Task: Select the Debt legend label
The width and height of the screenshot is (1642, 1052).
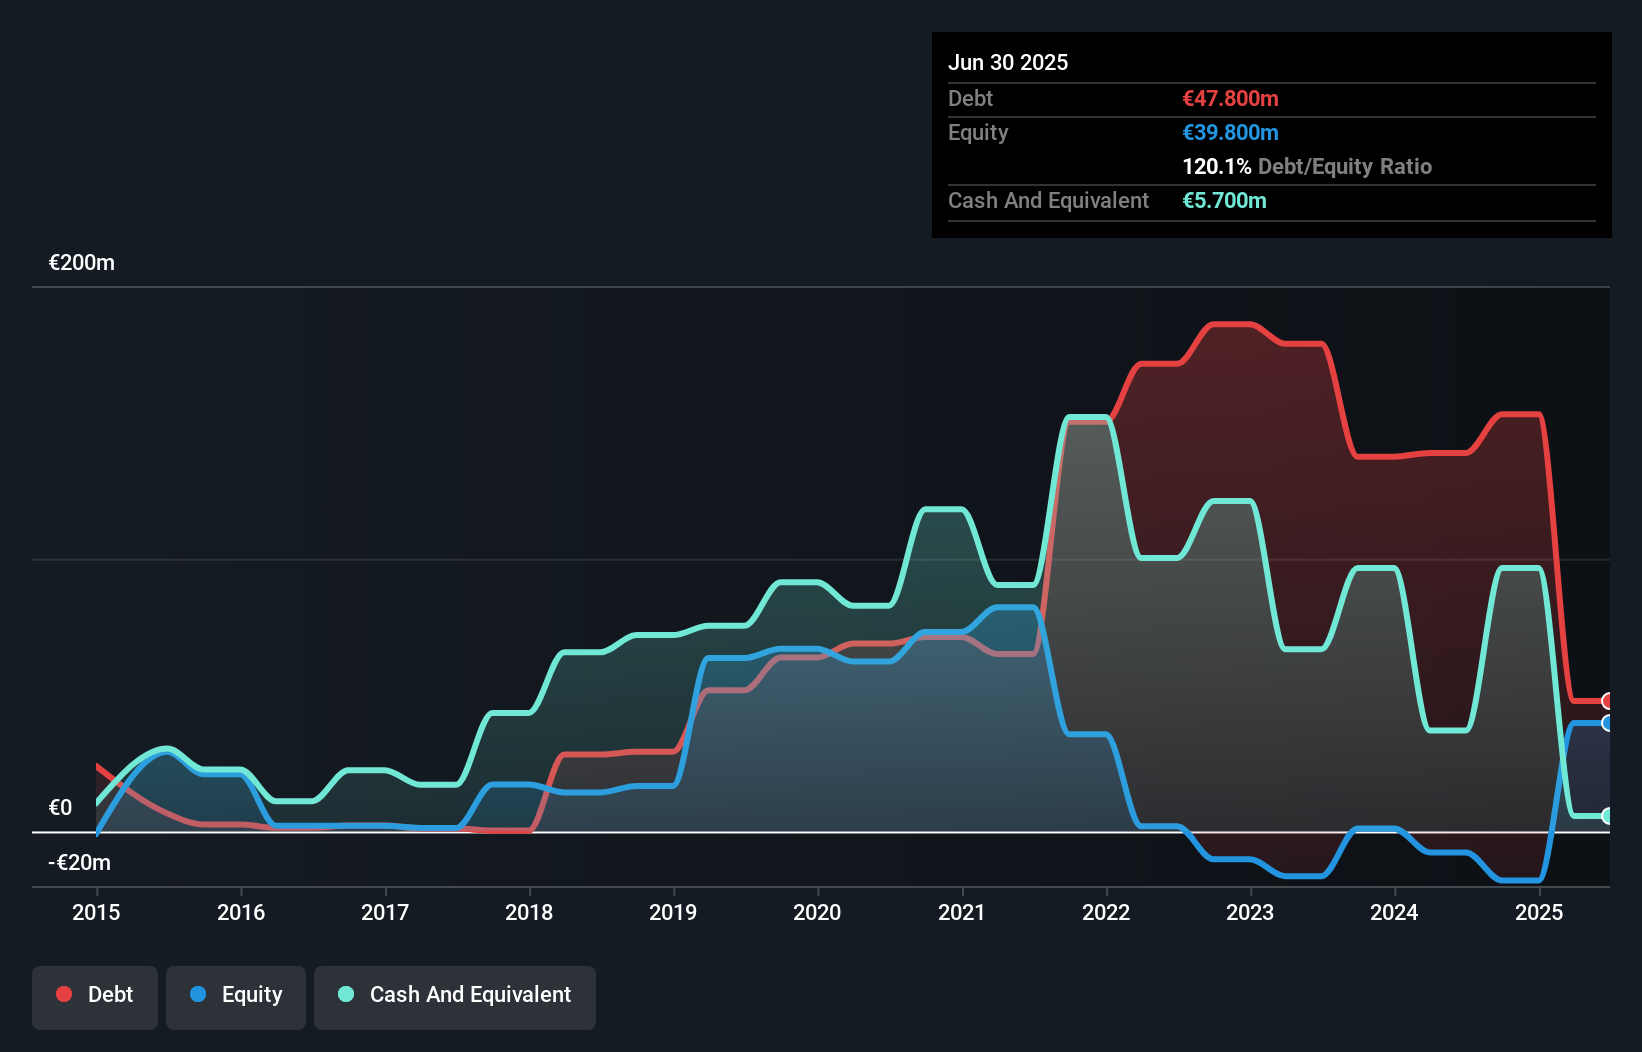Action: (x=110, y=994)
